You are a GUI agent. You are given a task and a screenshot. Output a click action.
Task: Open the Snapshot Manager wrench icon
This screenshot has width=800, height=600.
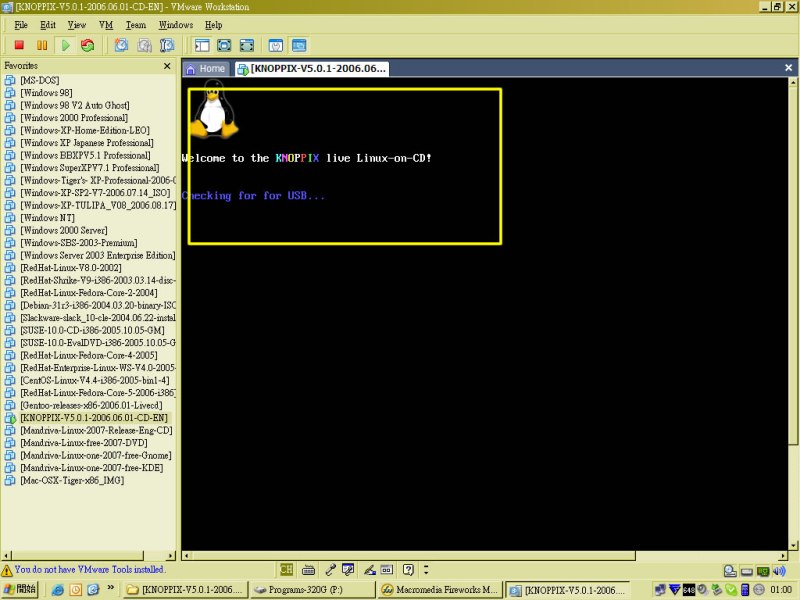pyautogui.click(x=167, y=45)
